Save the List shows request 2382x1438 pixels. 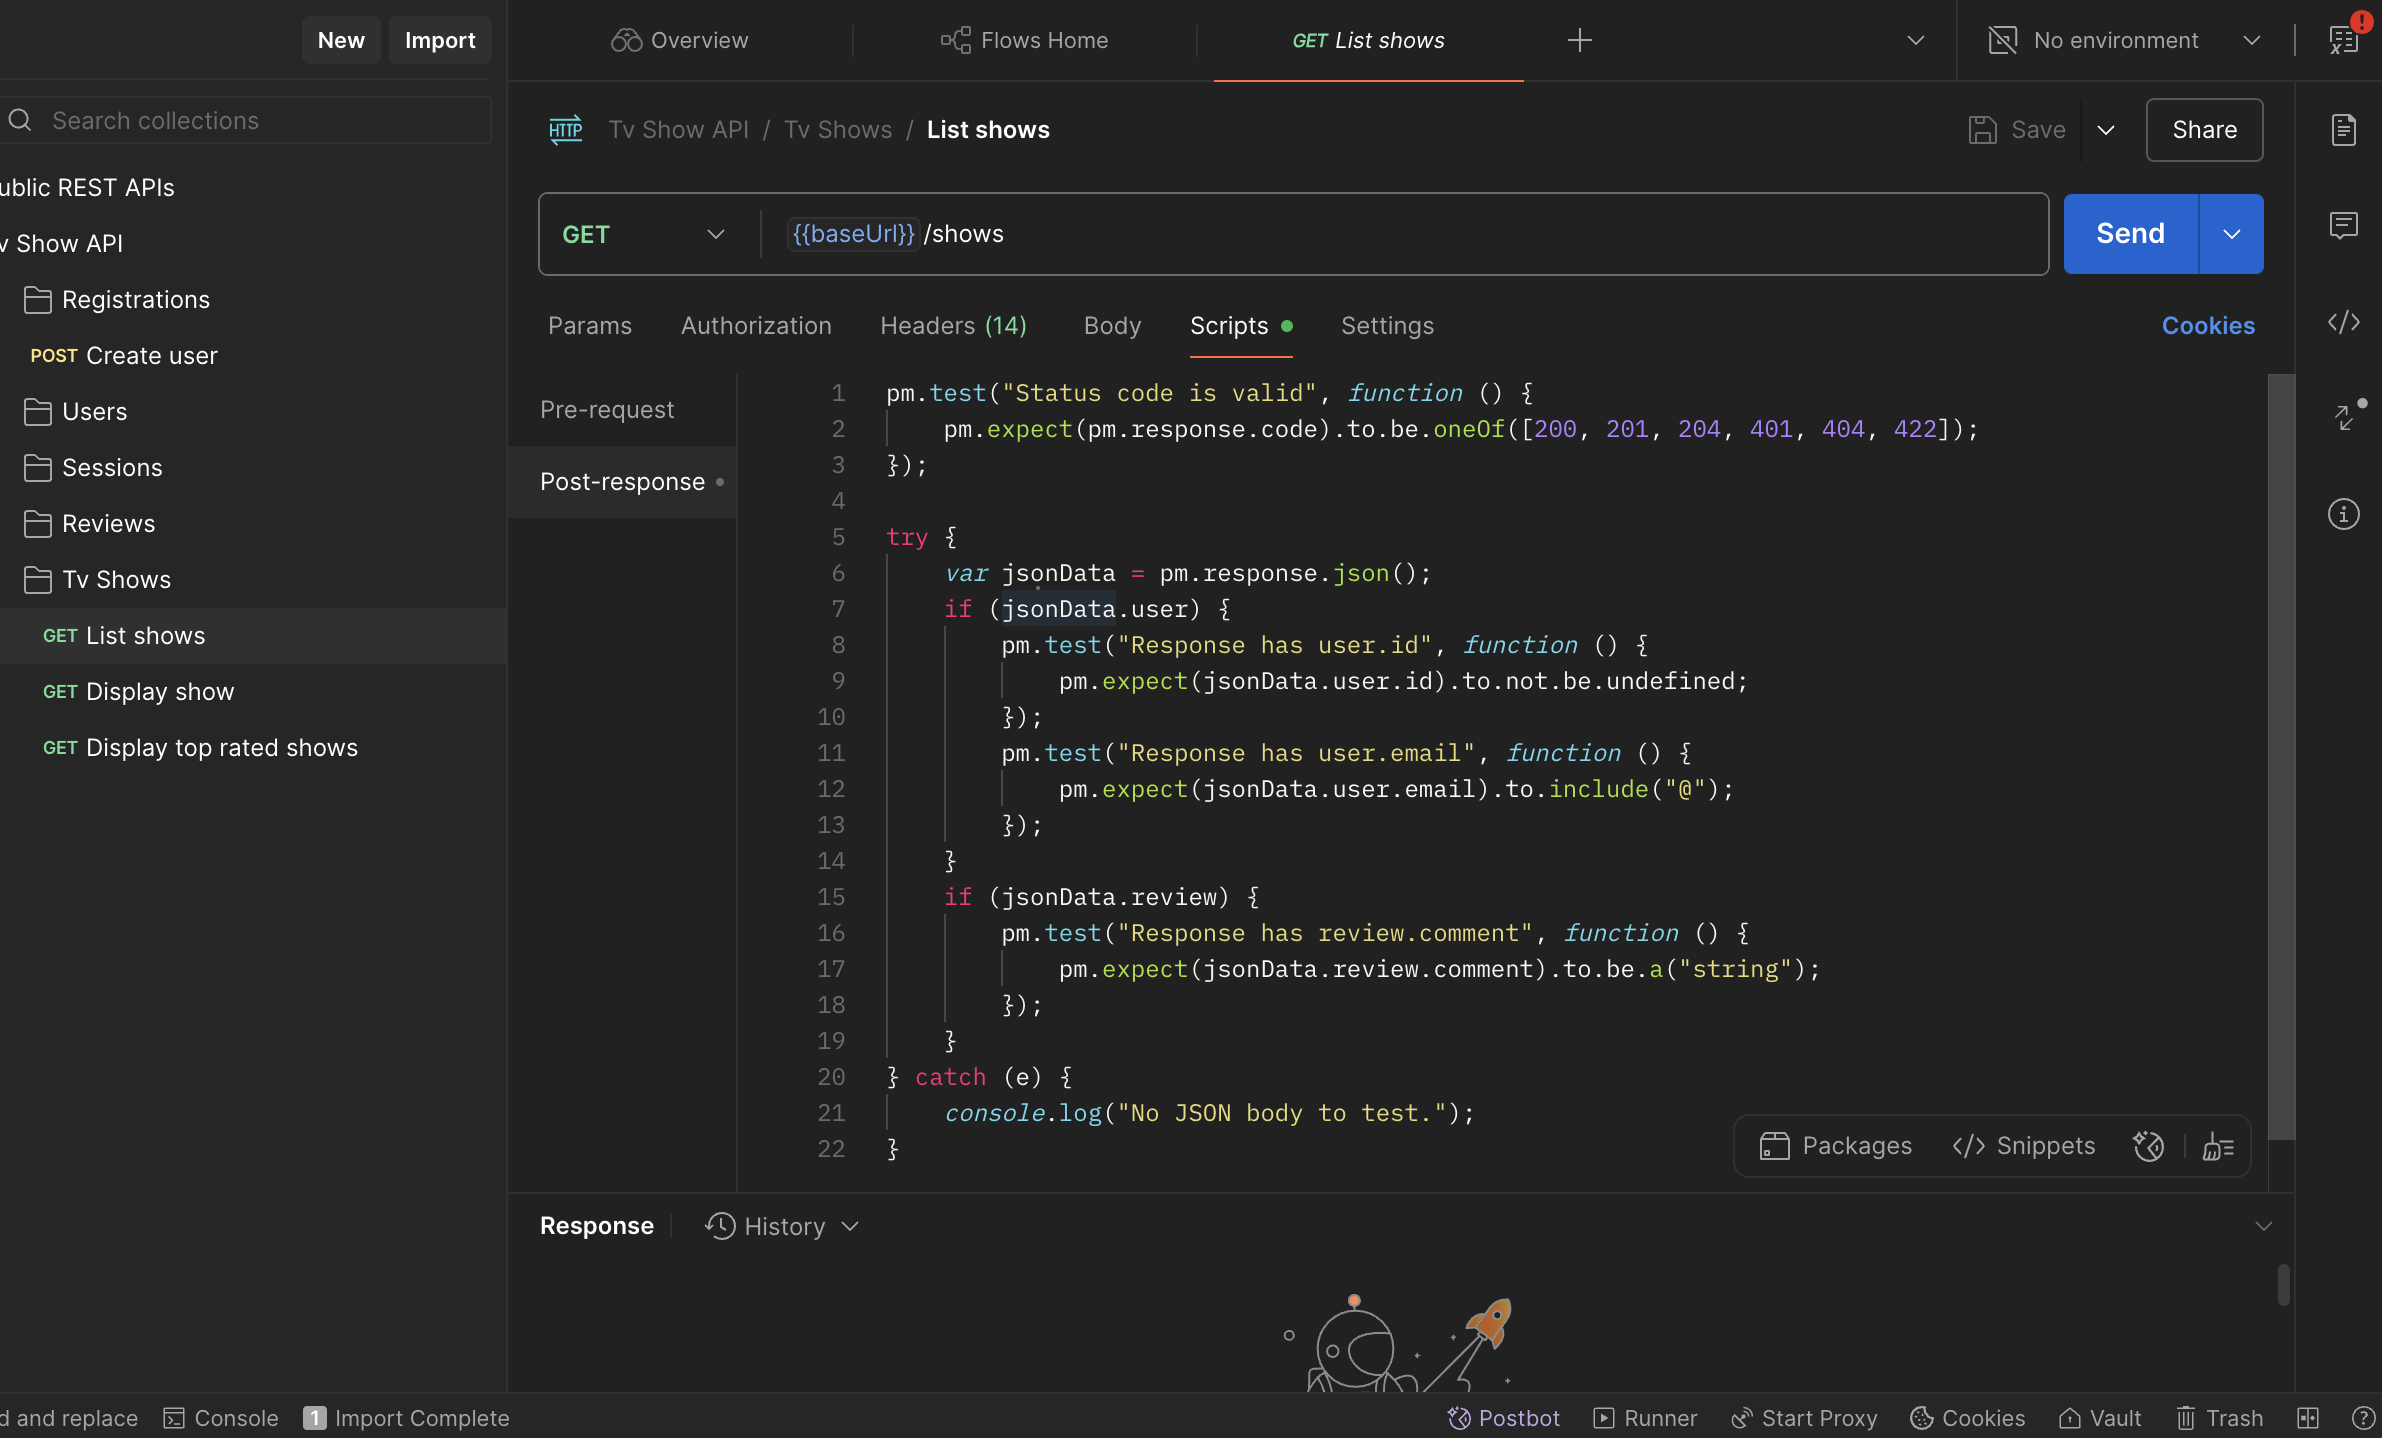click(2016, 130)
